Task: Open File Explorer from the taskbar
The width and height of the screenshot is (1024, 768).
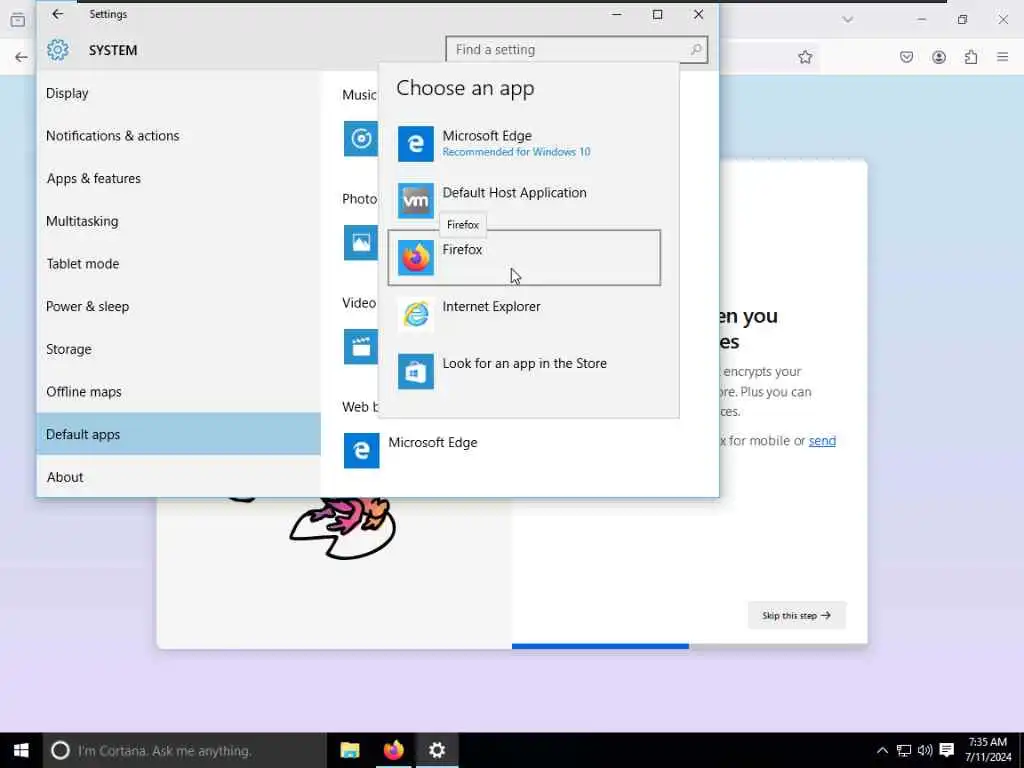Action: click(x=350, y=750)
